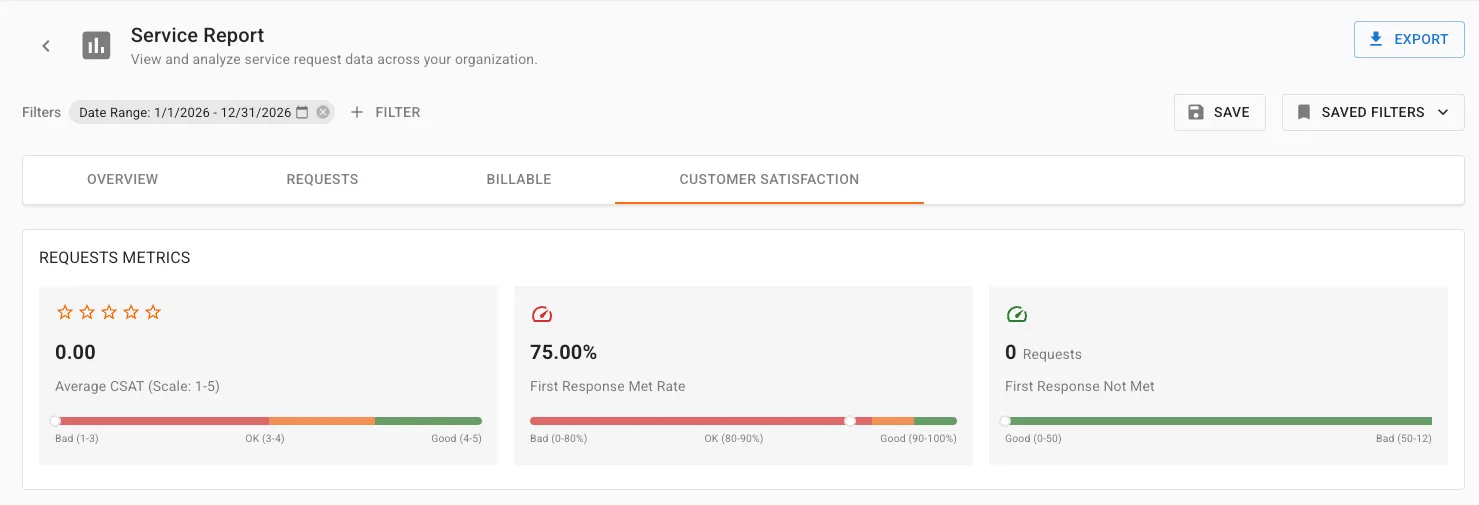The width and height of the screenshot is (1479, 505).
Task: Click the fifth CSAT star icon
Action: (153, 312)
